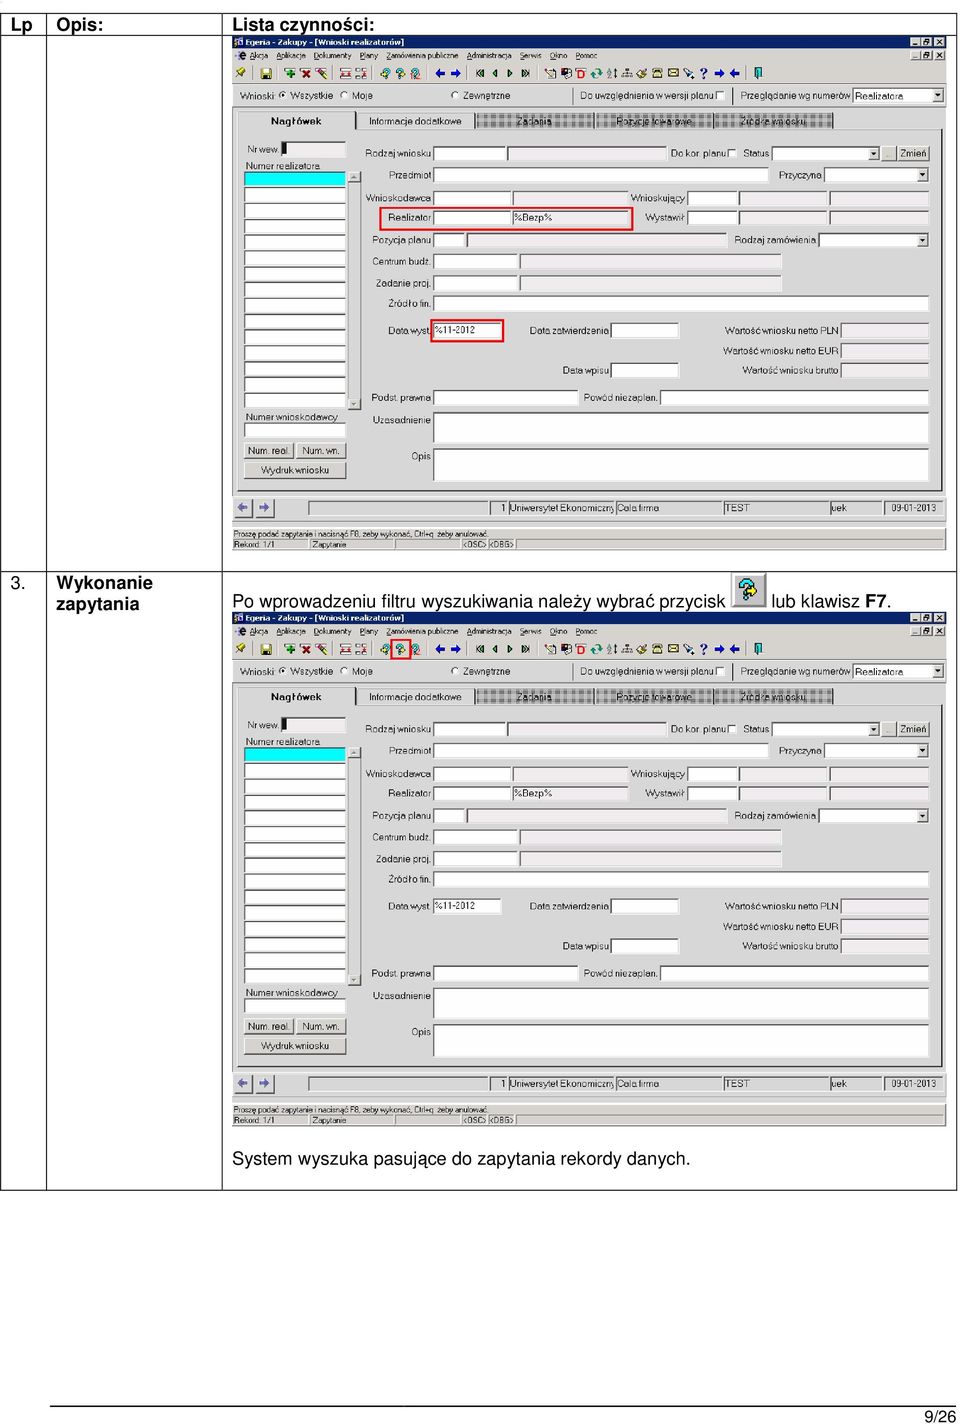Tick 'Do kor. planu' checkbox in second screenshot
This screenshot has height=1424, width=960.
point(732,729)
